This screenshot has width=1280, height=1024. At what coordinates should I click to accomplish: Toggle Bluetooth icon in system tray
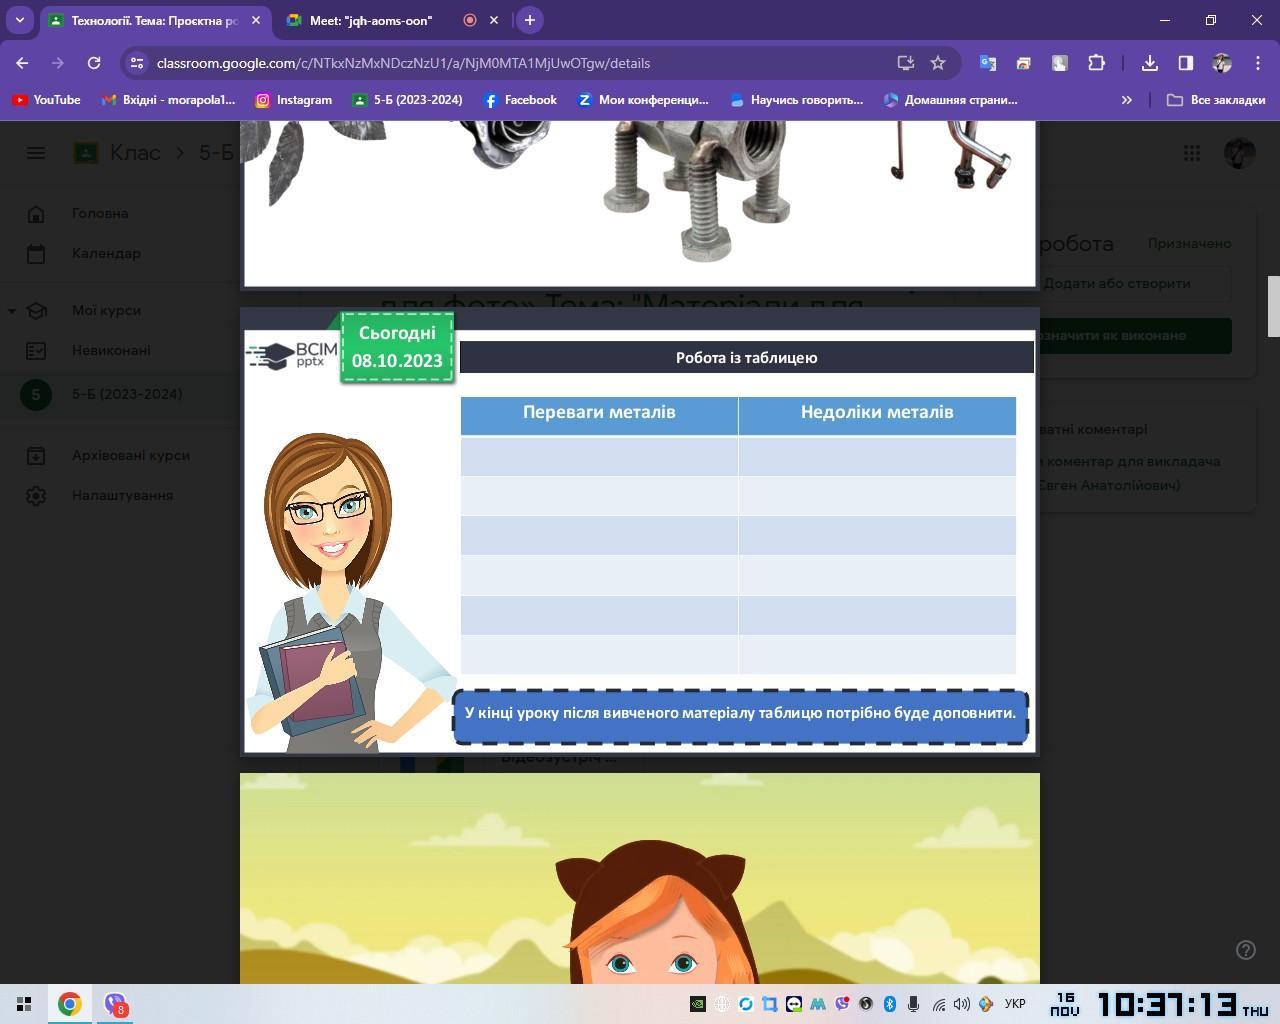[x=889, y=1004]
